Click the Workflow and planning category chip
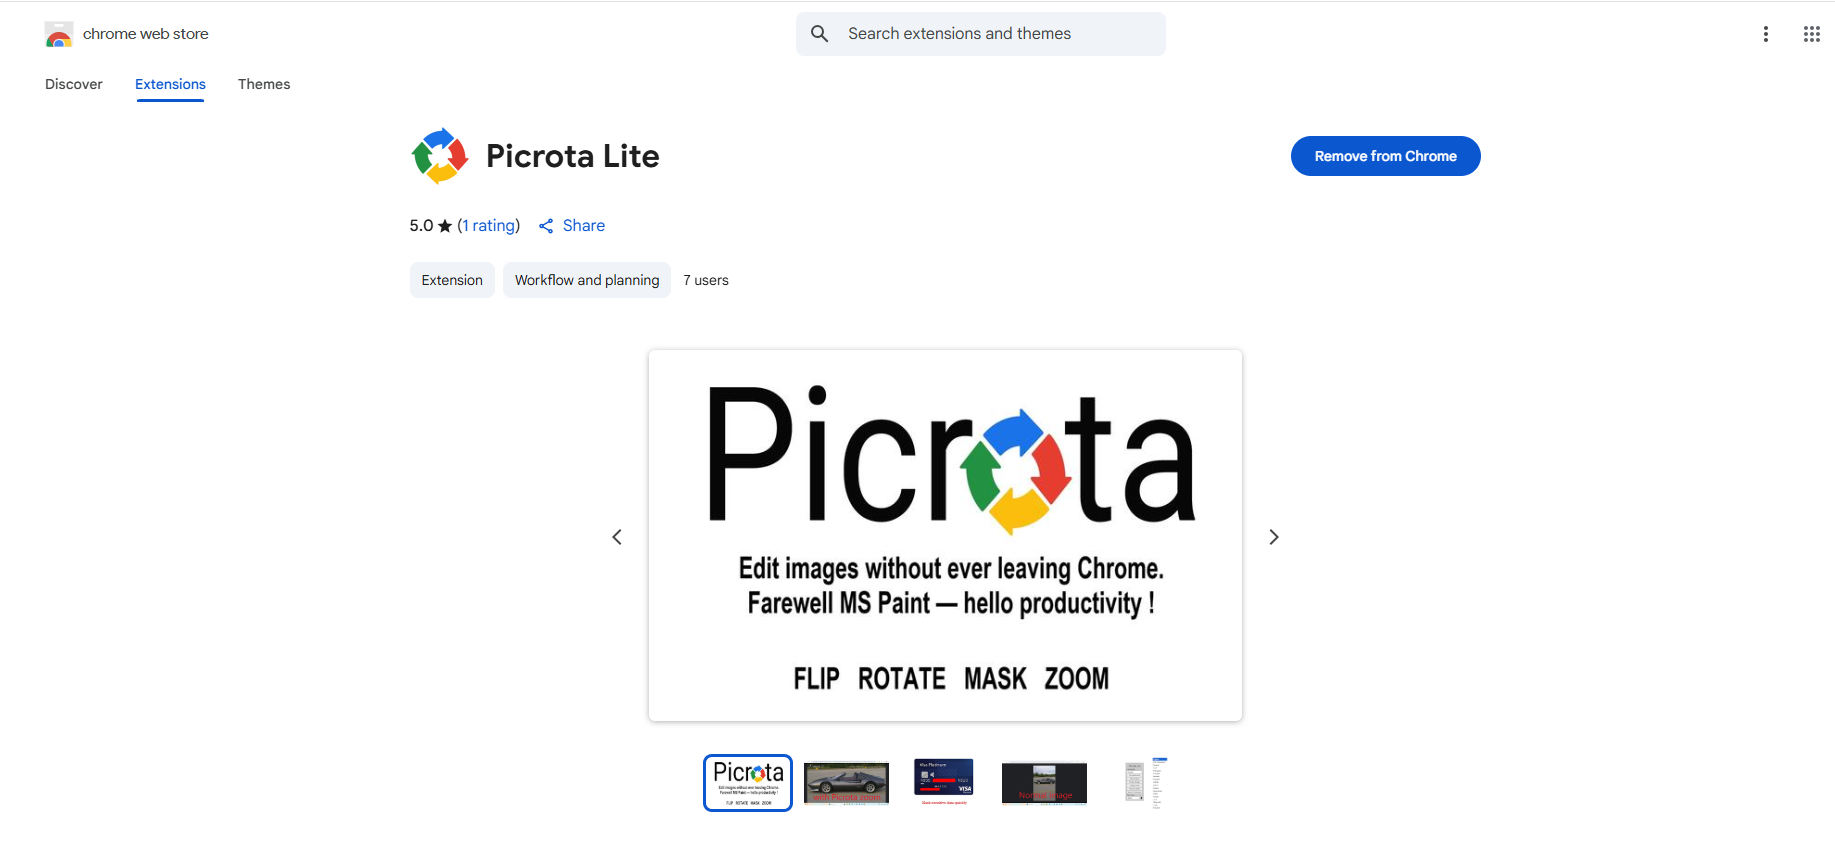 click(x=587, y=280)
